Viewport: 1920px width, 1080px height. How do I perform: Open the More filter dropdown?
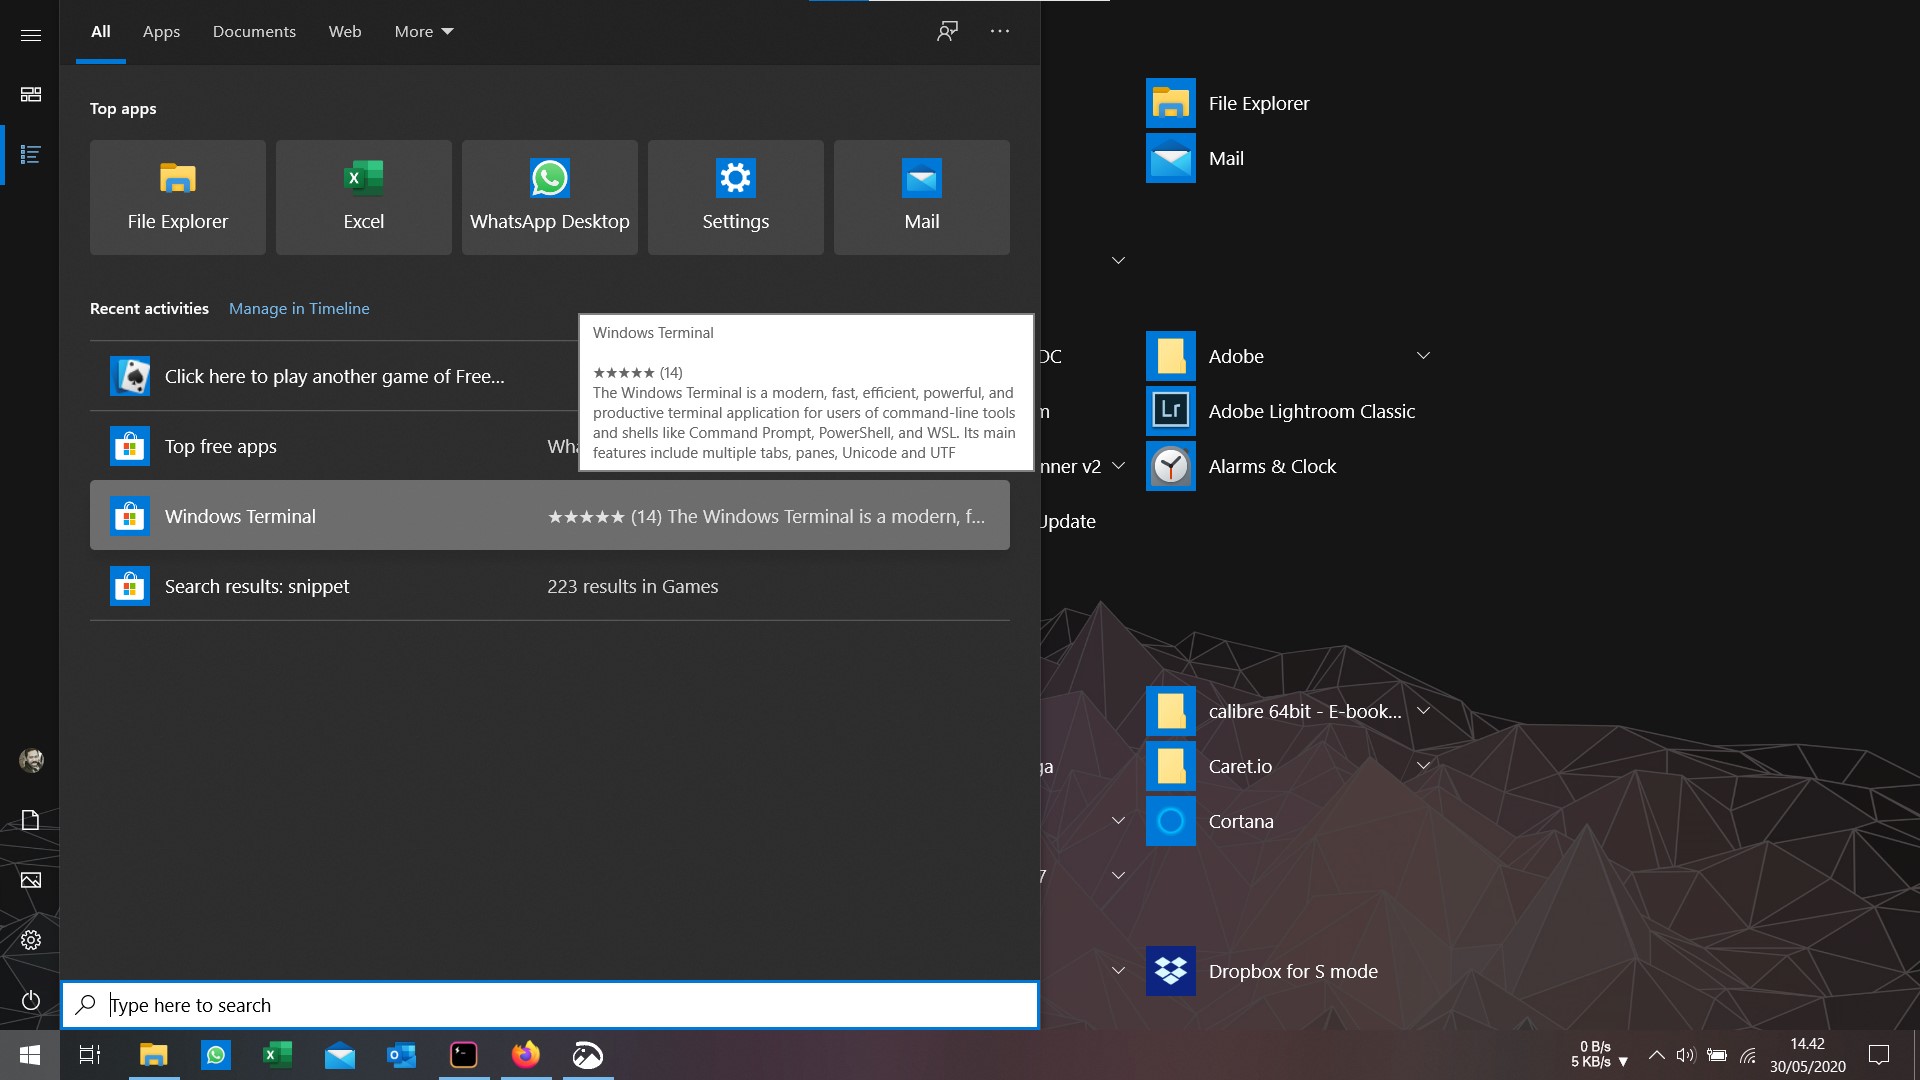coord(424,31)
